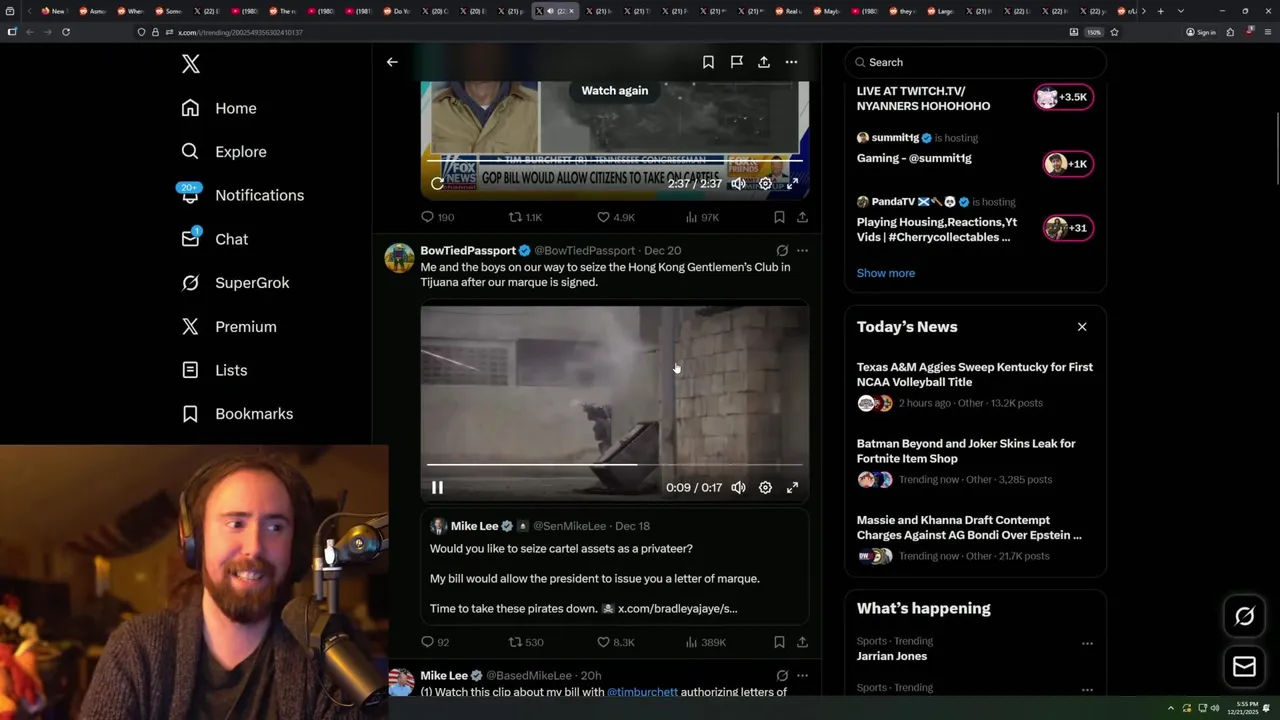Click the Grok icon on BowTiedPassport post
The height and width of the screenshot is (720, 1280).
[782, 251]
